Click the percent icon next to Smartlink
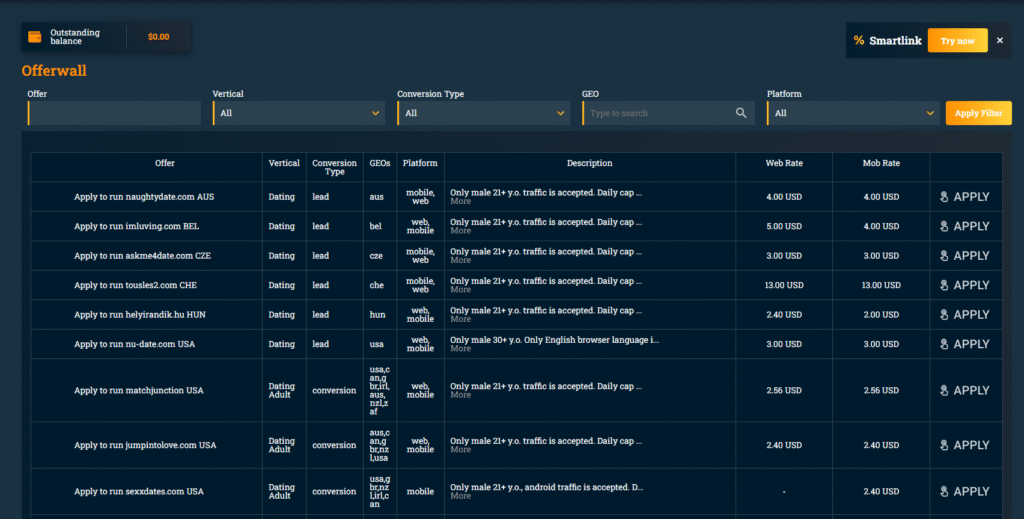 pyautogui.click(x=859, y=40)
